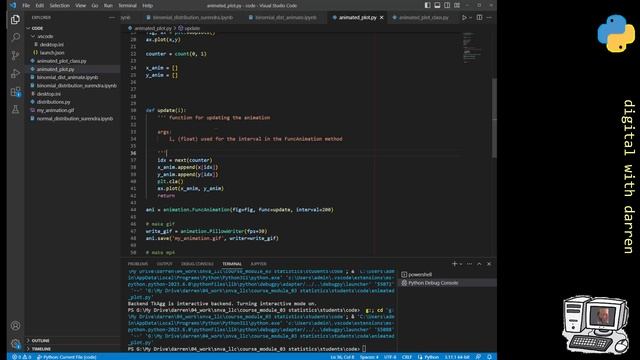The height and width of the screenshot is (360, 640).
Task: Open the Selection menu
Action: point(60,5)
